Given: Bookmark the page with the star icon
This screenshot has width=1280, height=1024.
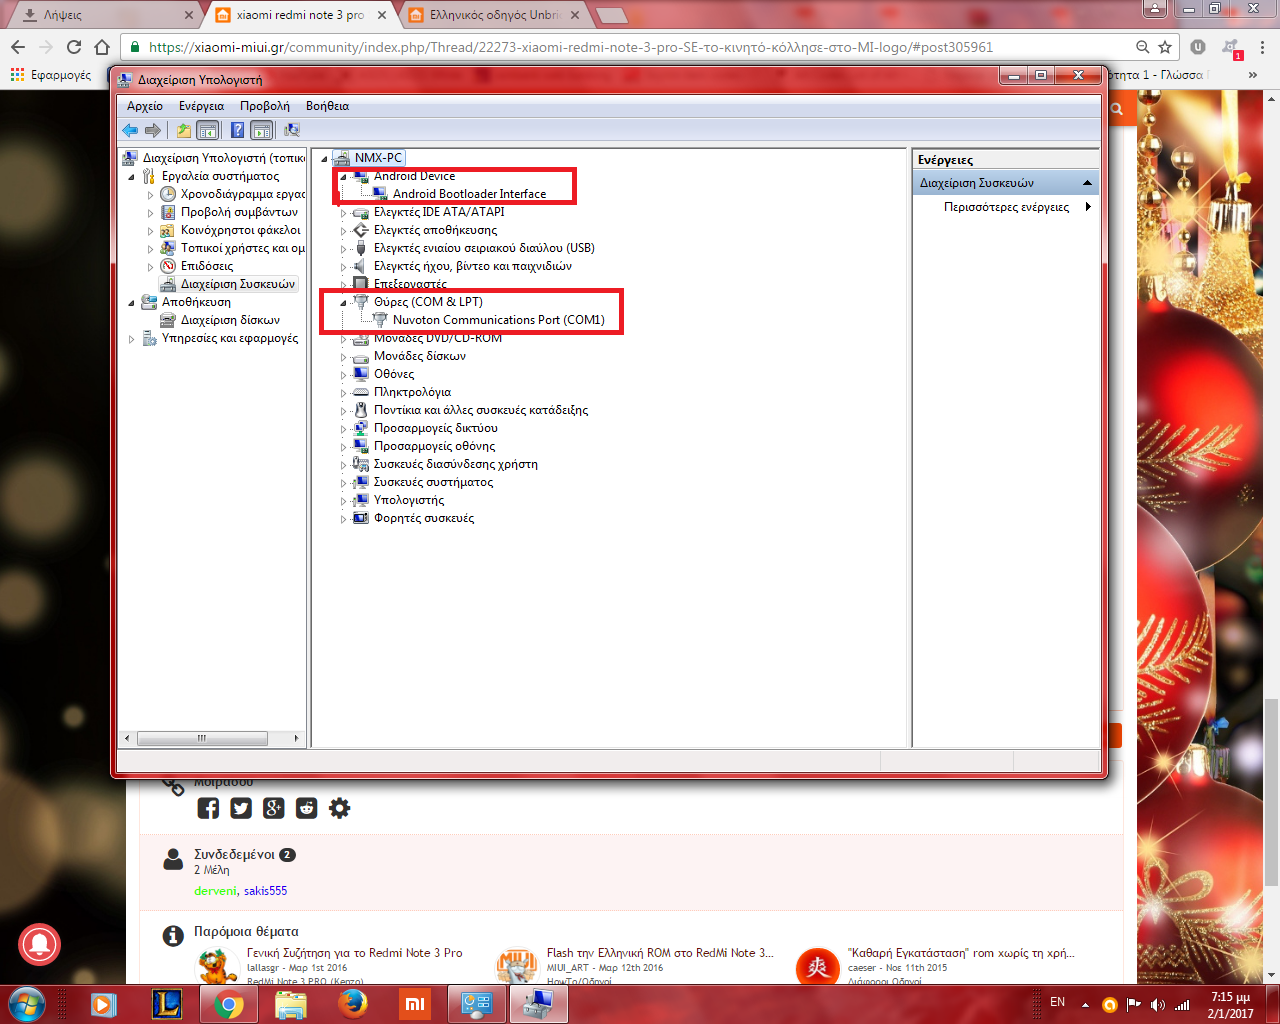Looking at the screenshot, I should click(x=1165, y=47).
